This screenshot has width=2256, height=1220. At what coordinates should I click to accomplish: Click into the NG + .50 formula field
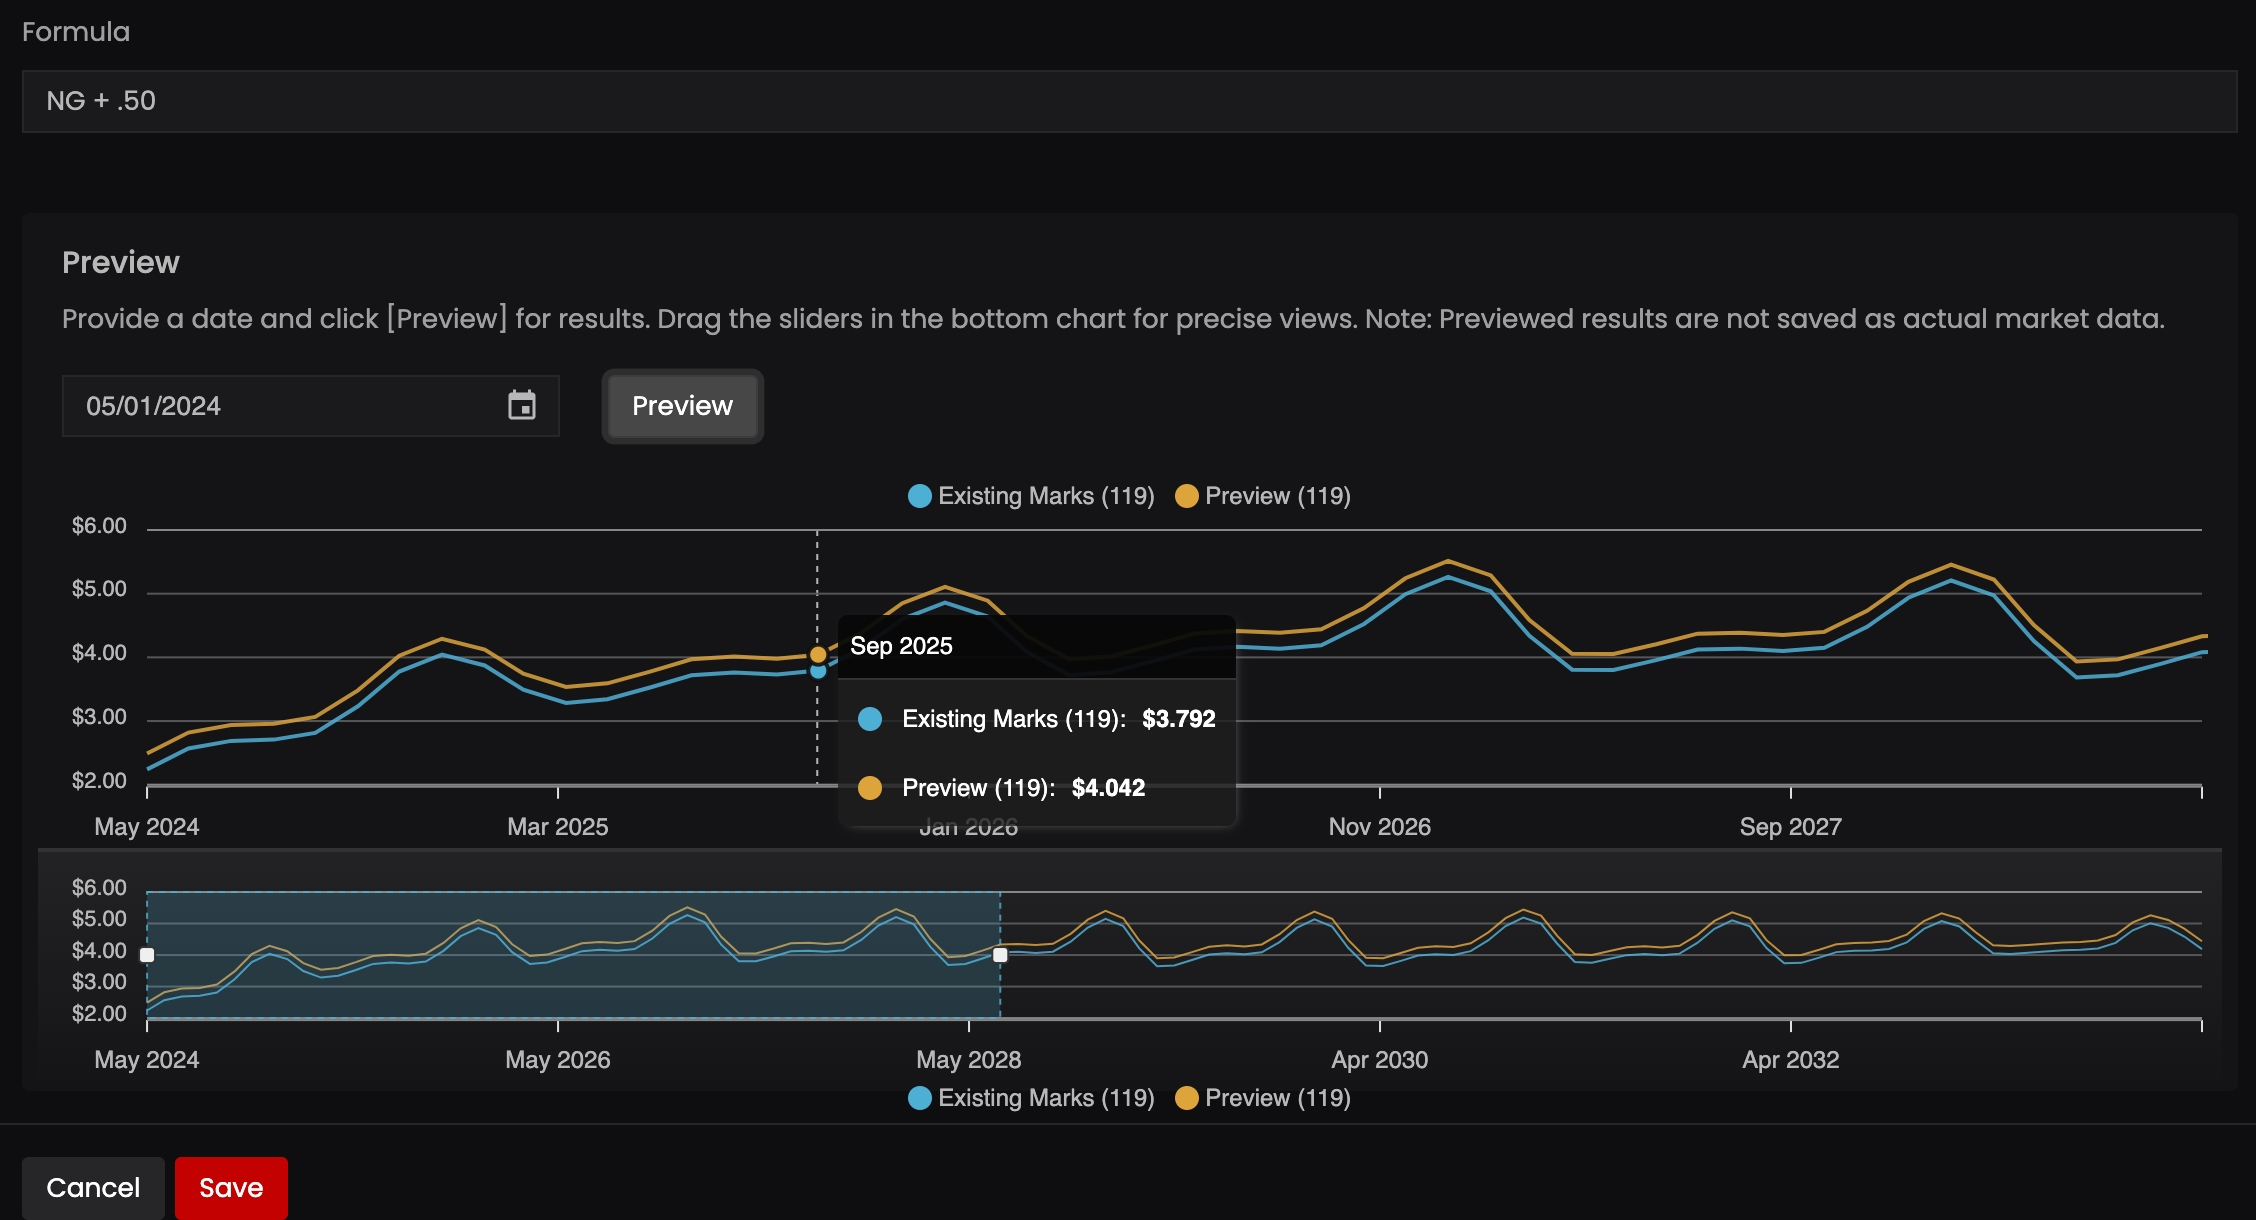tap(1128, 101)
